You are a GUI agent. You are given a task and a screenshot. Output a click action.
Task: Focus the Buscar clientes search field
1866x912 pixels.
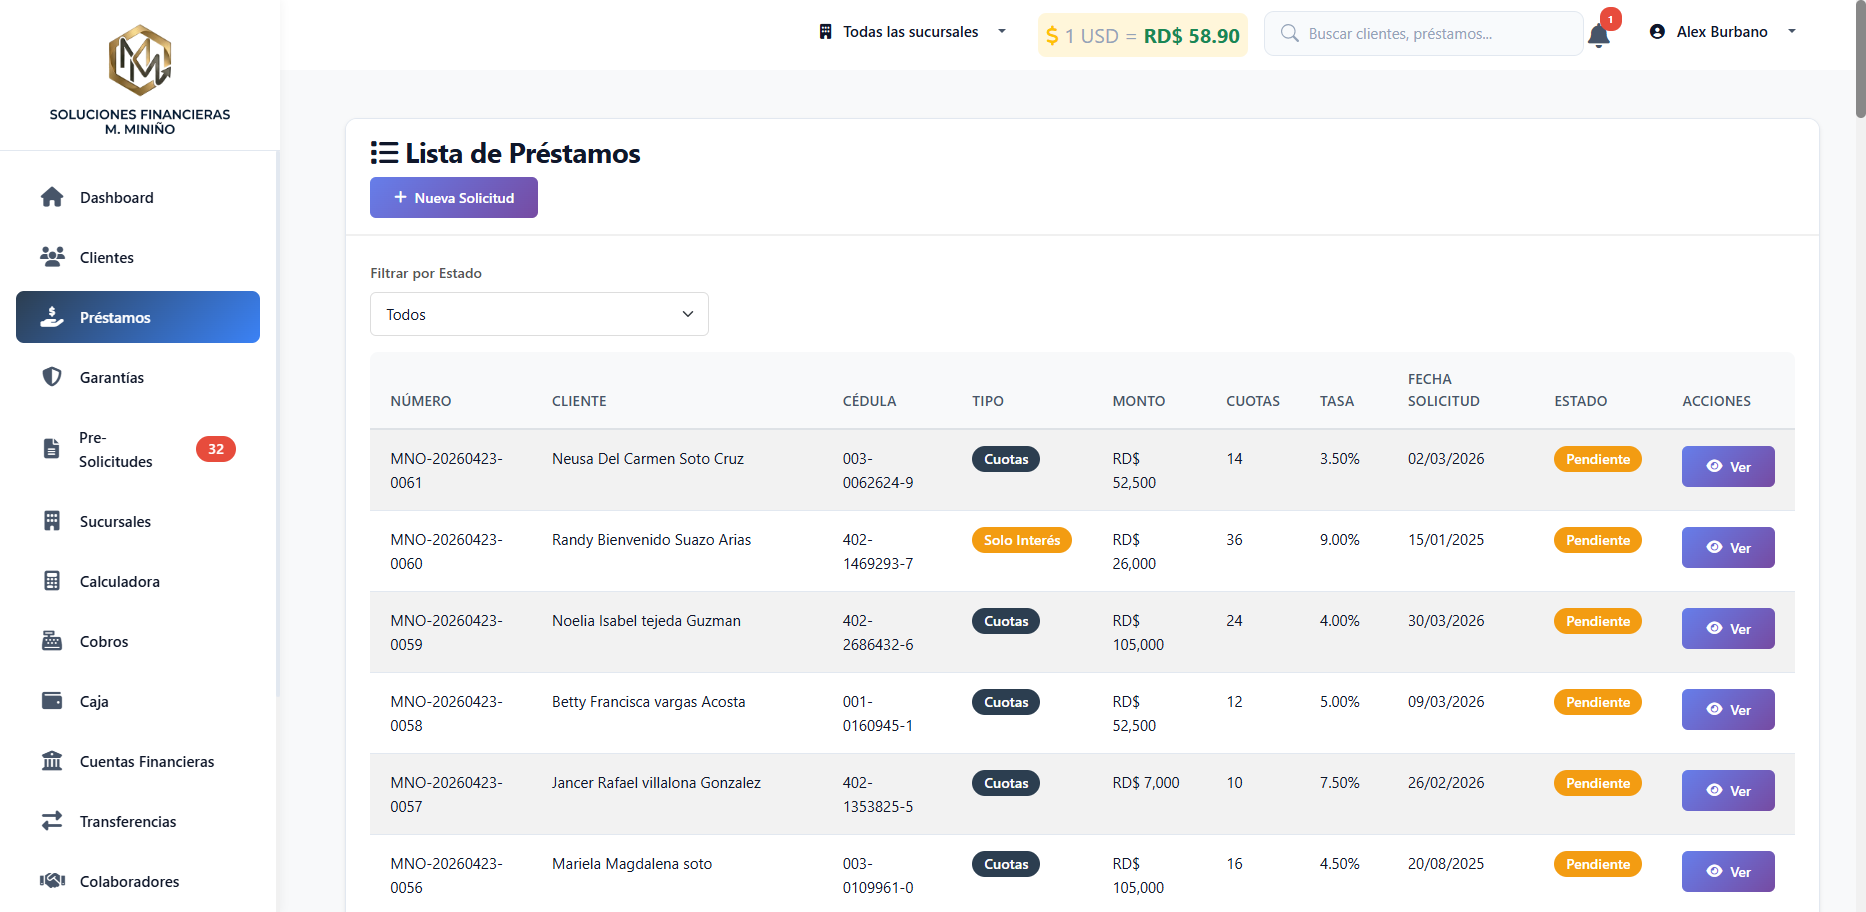pyautogui.click(x=1424, y=34)
